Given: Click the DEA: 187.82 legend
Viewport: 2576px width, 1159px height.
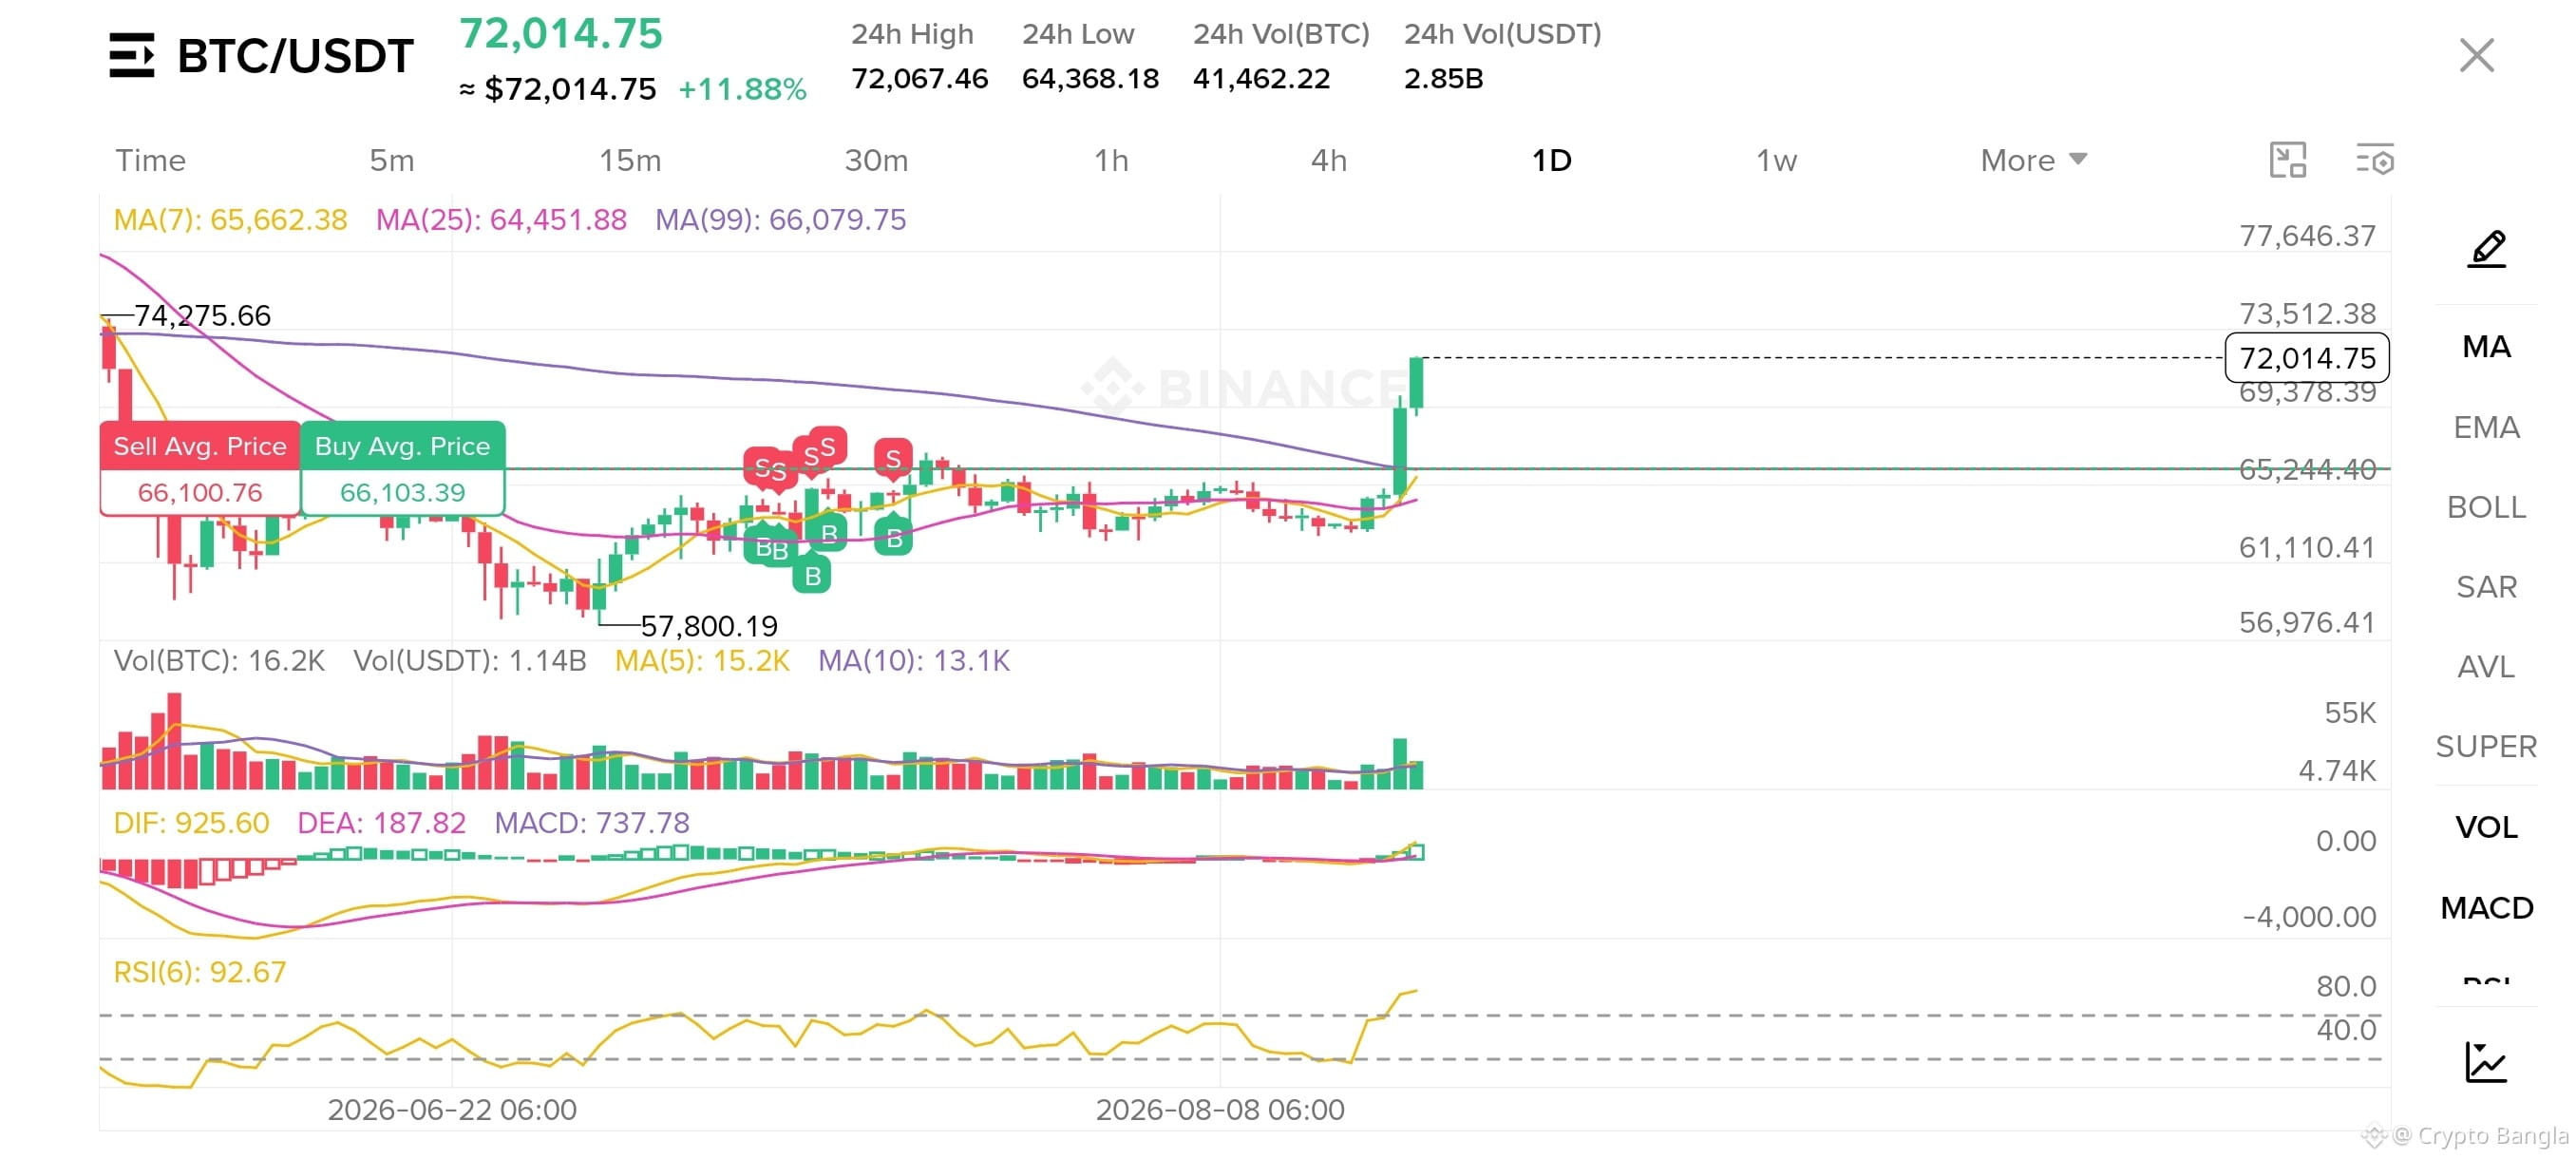Looking at the screenshot, I should click(381, 823).
